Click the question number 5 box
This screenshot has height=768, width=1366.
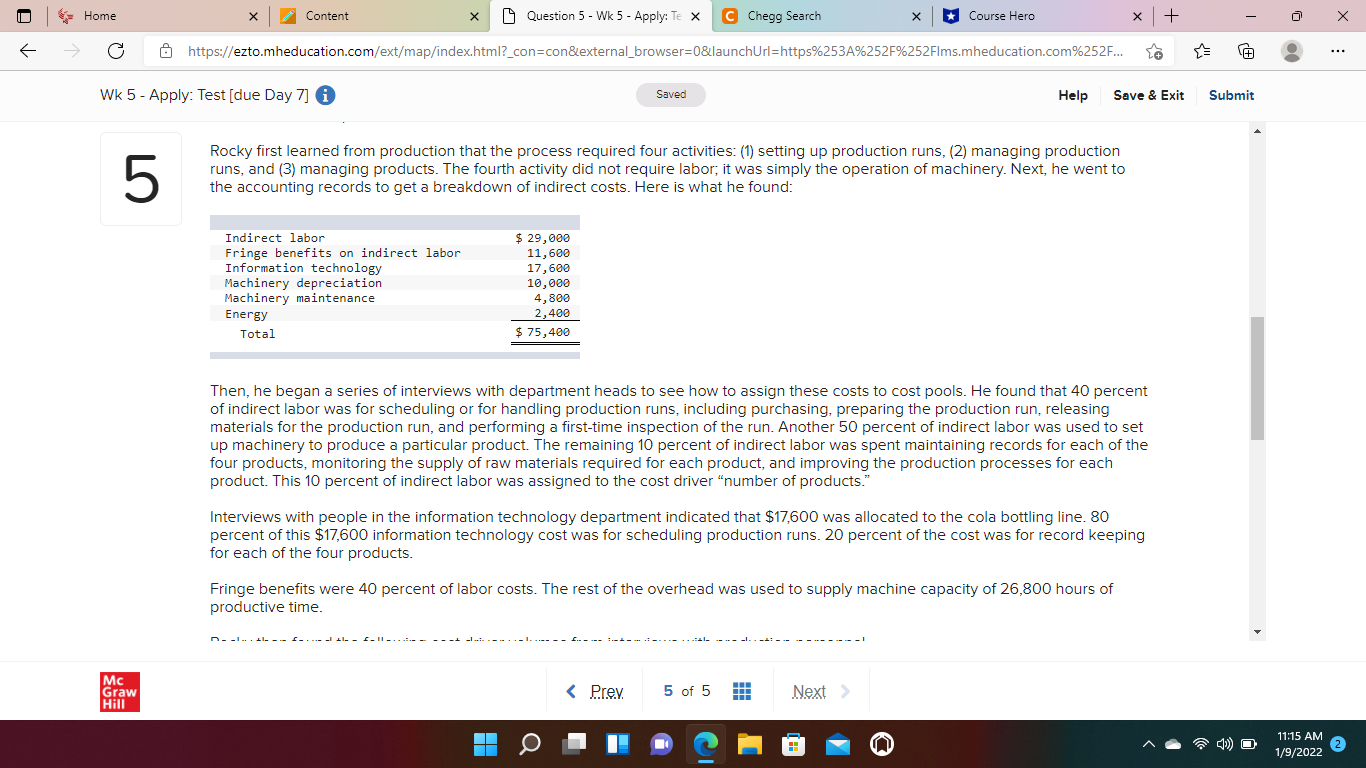click(x=141, y=179)
